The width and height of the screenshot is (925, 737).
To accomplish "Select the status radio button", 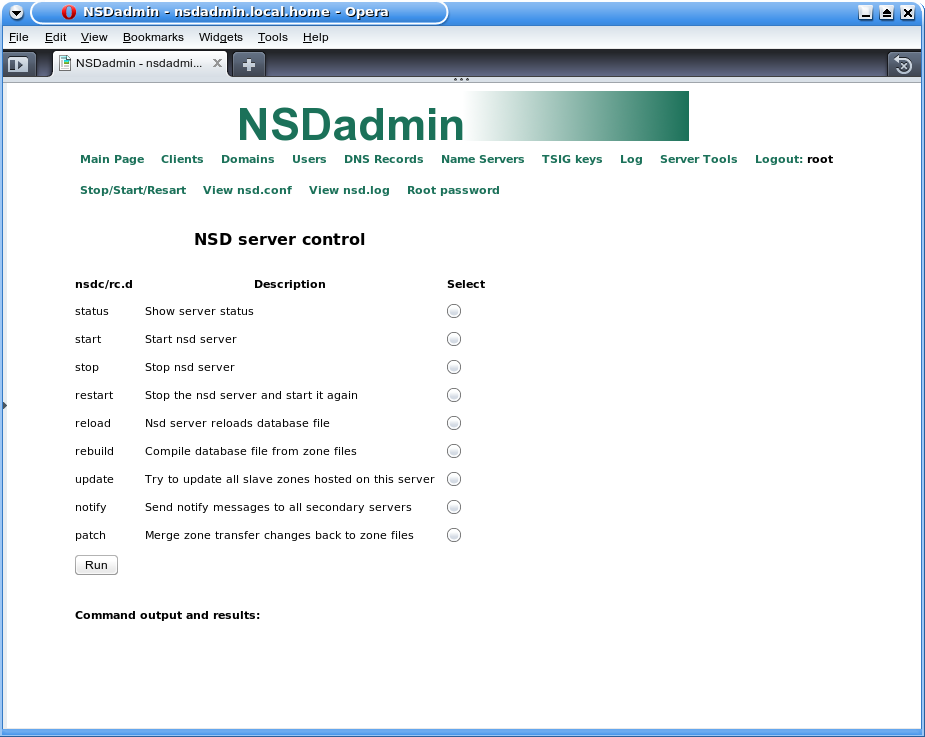I will coord(454,311).
